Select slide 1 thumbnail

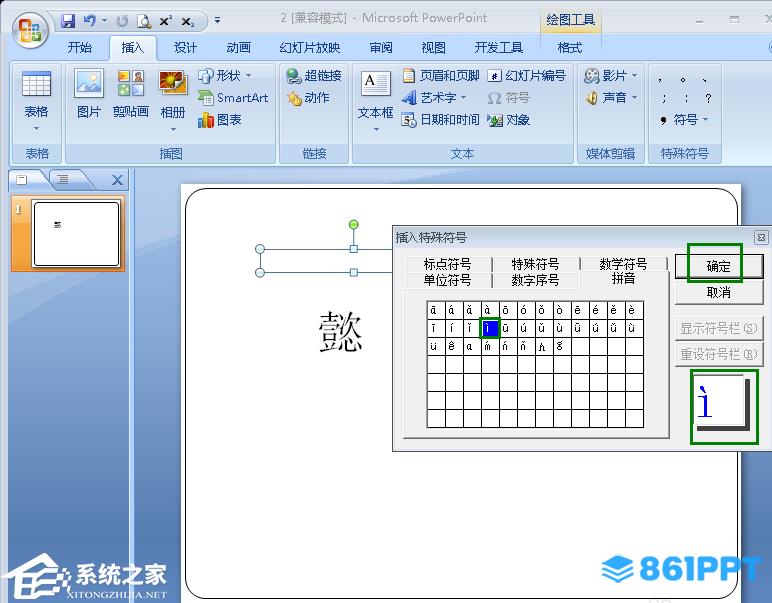click(76, 234)
